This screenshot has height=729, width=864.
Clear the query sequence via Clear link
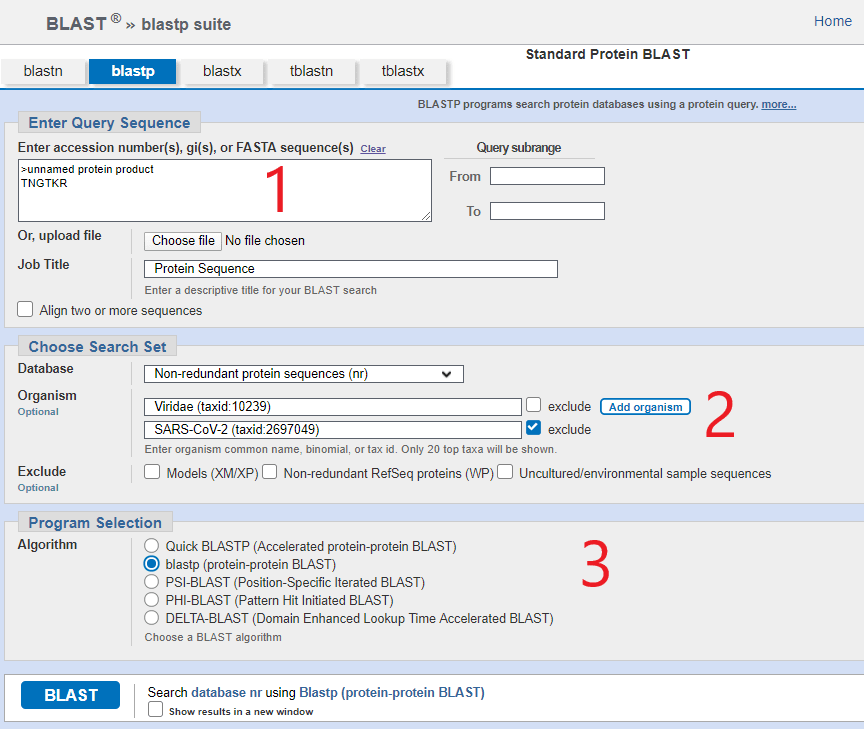373,149
